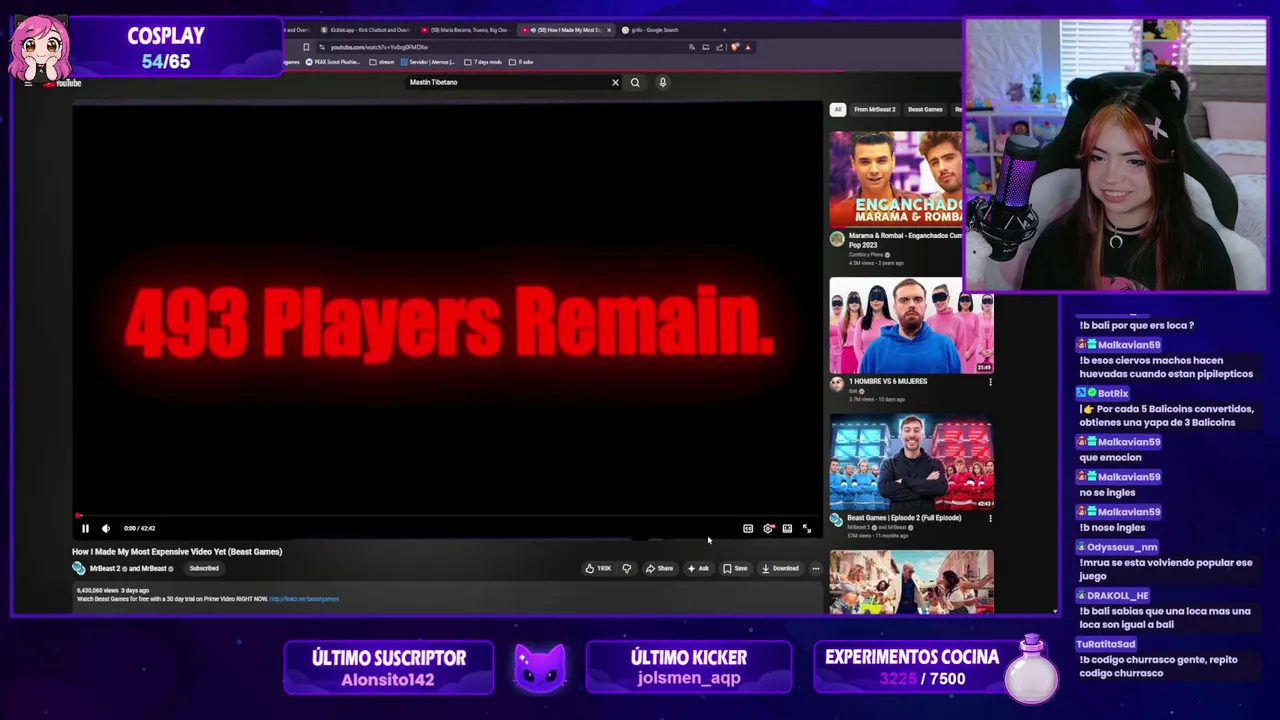Focus the YouTube search field 'Mastín Tibetano'

(505, 82)
